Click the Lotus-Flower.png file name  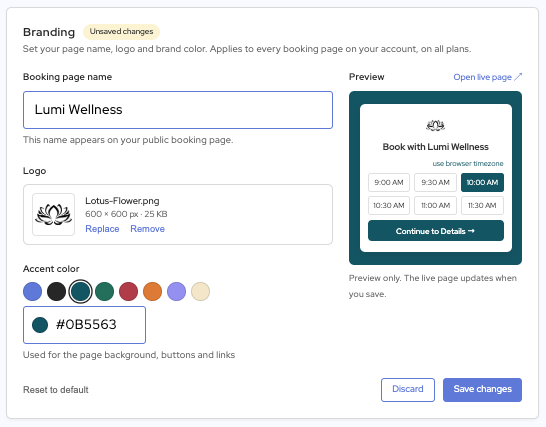click(x=122, y=201)
